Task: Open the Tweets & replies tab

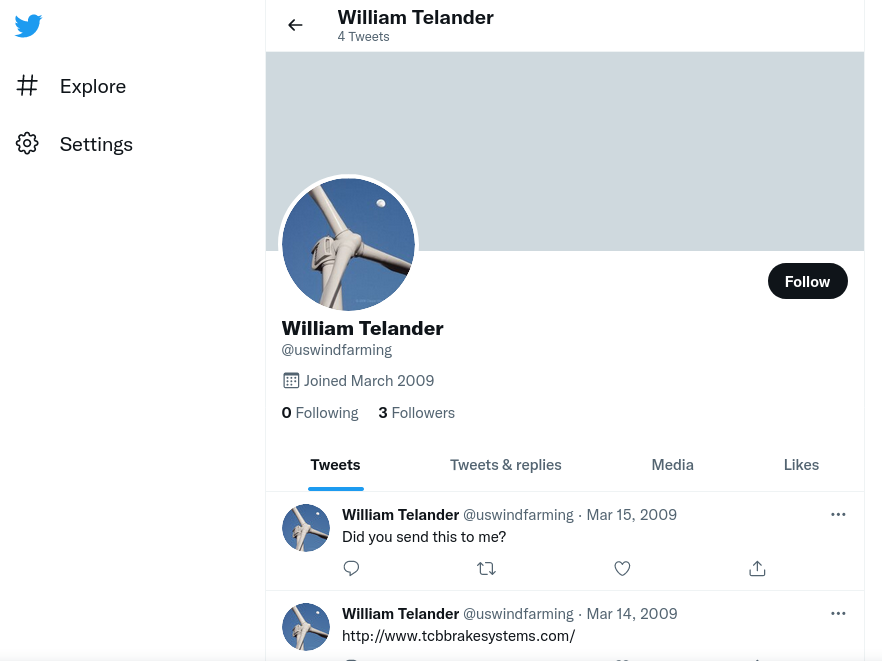Action: coord(505,465)
